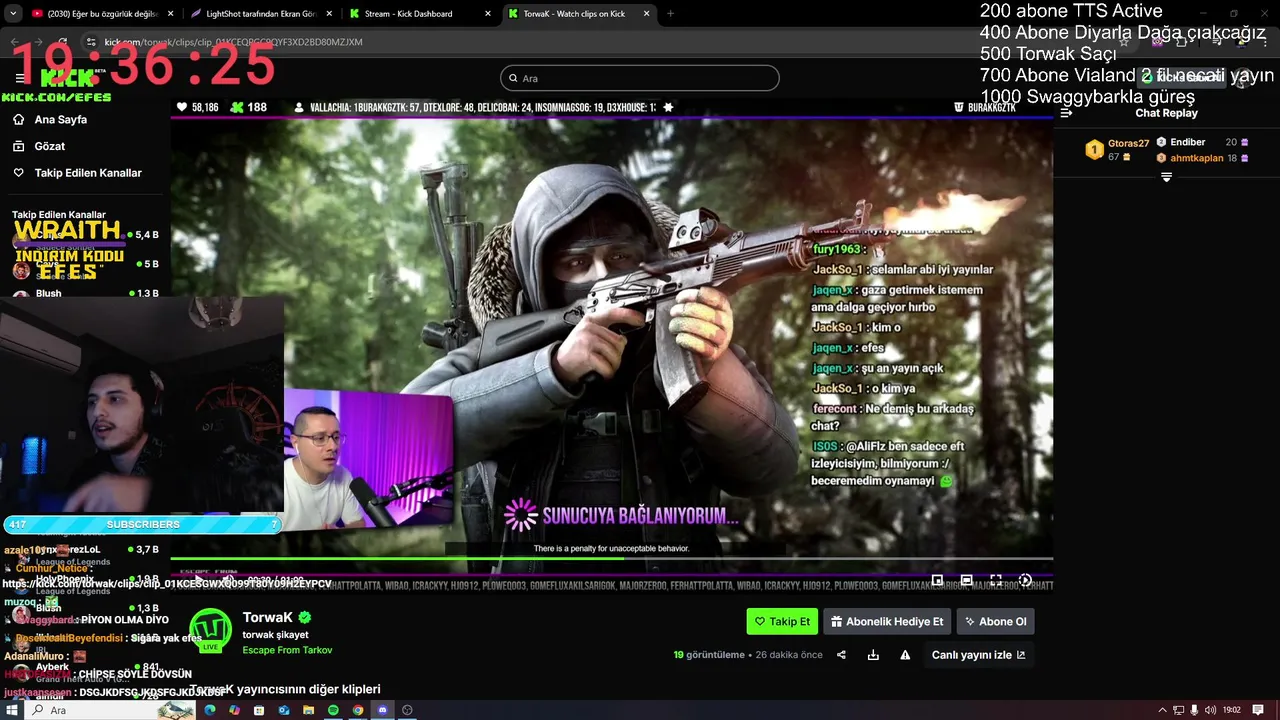
Task: Switch to the LightShot tab
Action: 259,14
